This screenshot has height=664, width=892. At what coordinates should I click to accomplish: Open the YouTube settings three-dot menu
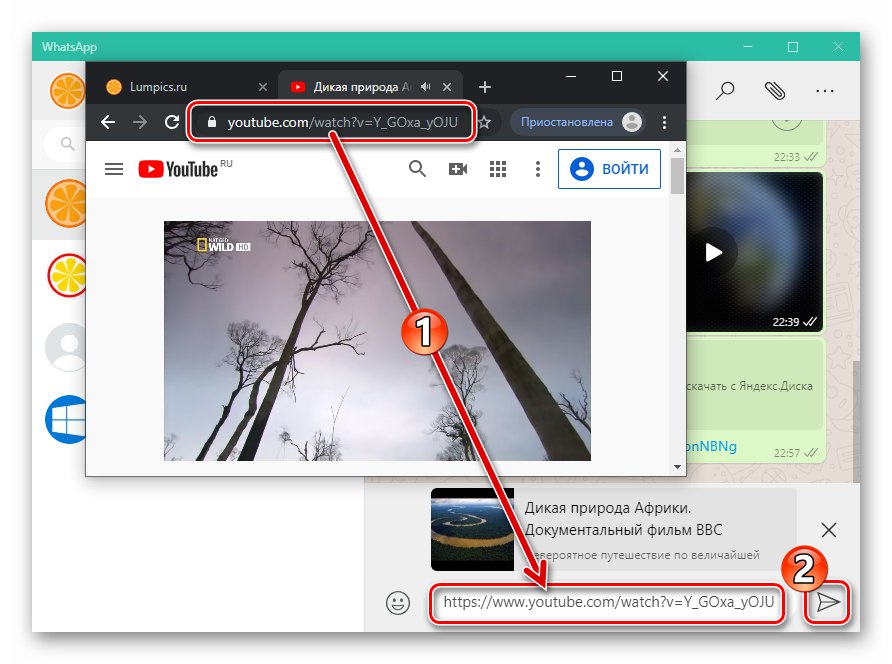pos(538,169)
